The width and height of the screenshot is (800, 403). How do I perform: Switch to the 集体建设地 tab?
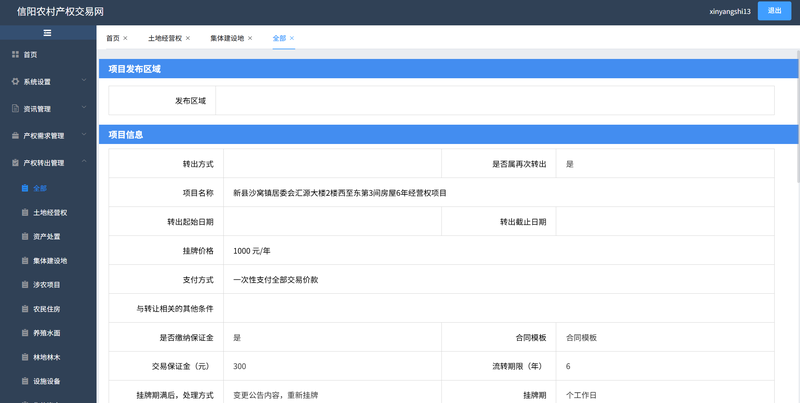click(227, 38)
